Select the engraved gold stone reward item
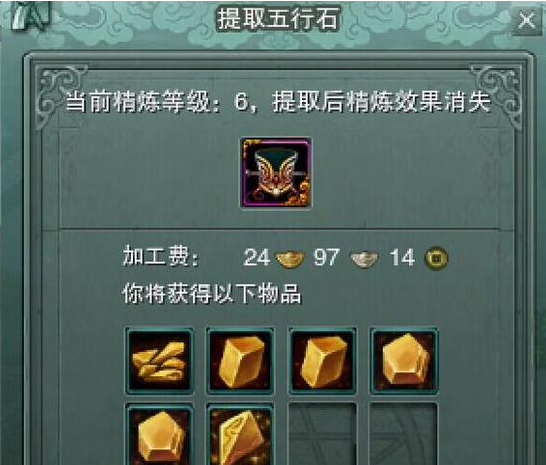Screen dimensions: 546x465 241,434
